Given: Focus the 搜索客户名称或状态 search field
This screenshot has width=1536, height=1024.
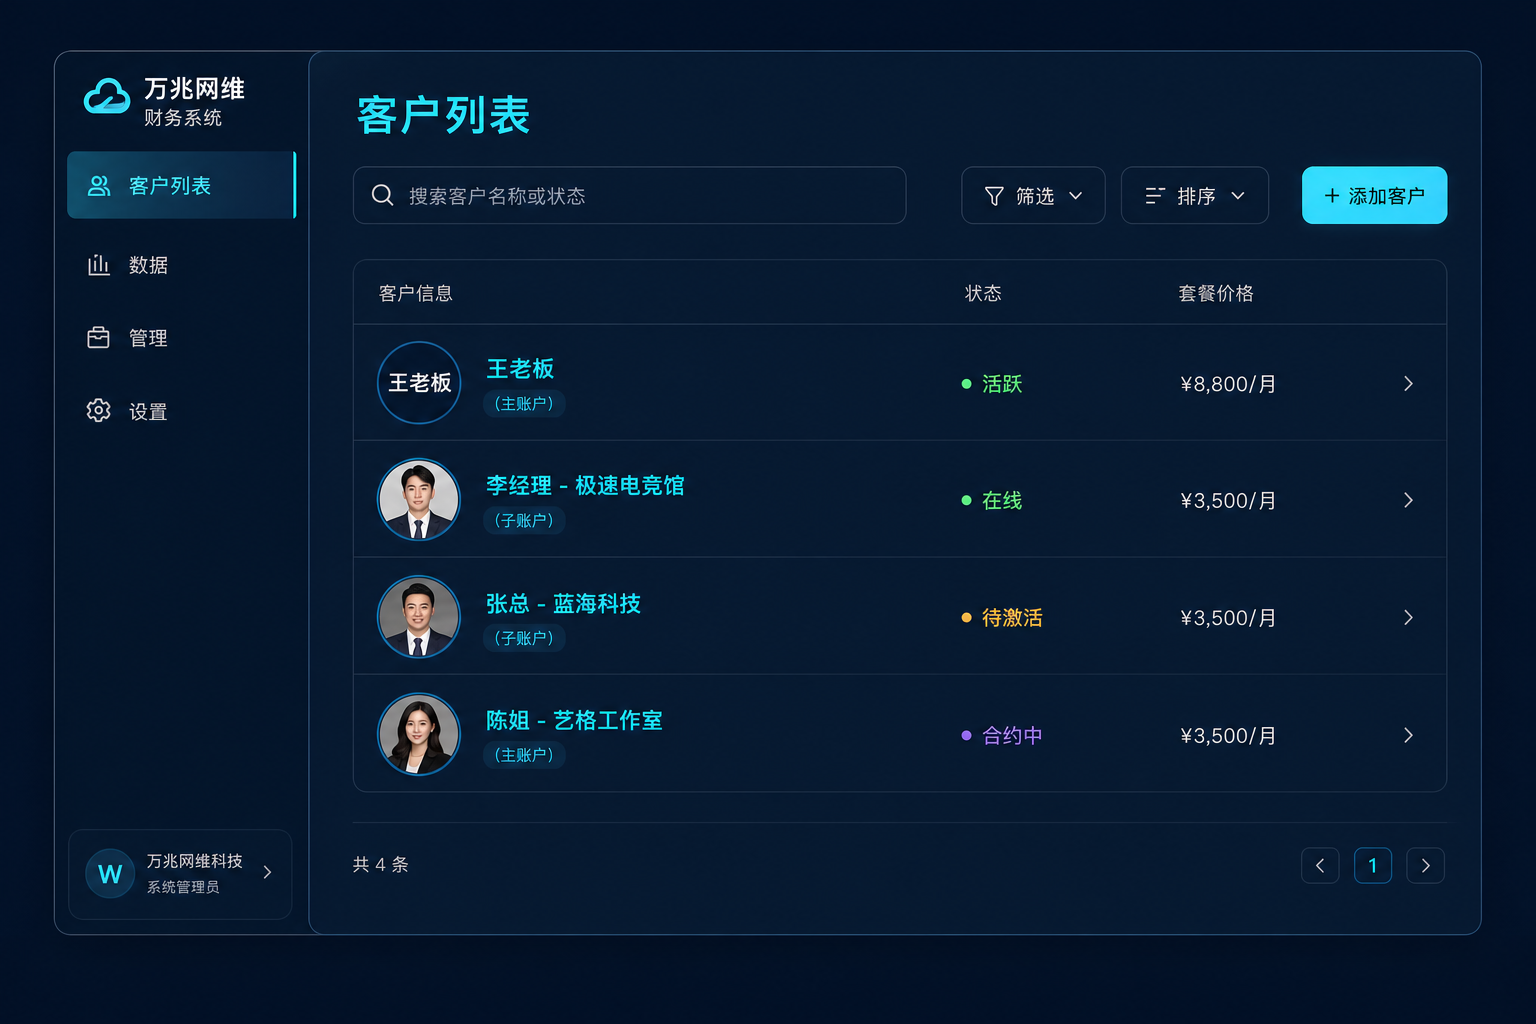Looking at the screenshot, I should click(630, 195).
